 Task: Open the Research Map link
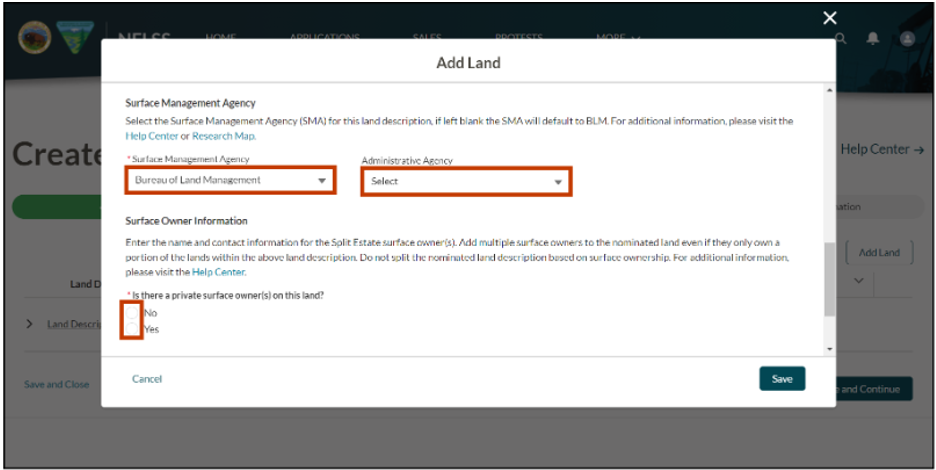click(x=224, y=136)
